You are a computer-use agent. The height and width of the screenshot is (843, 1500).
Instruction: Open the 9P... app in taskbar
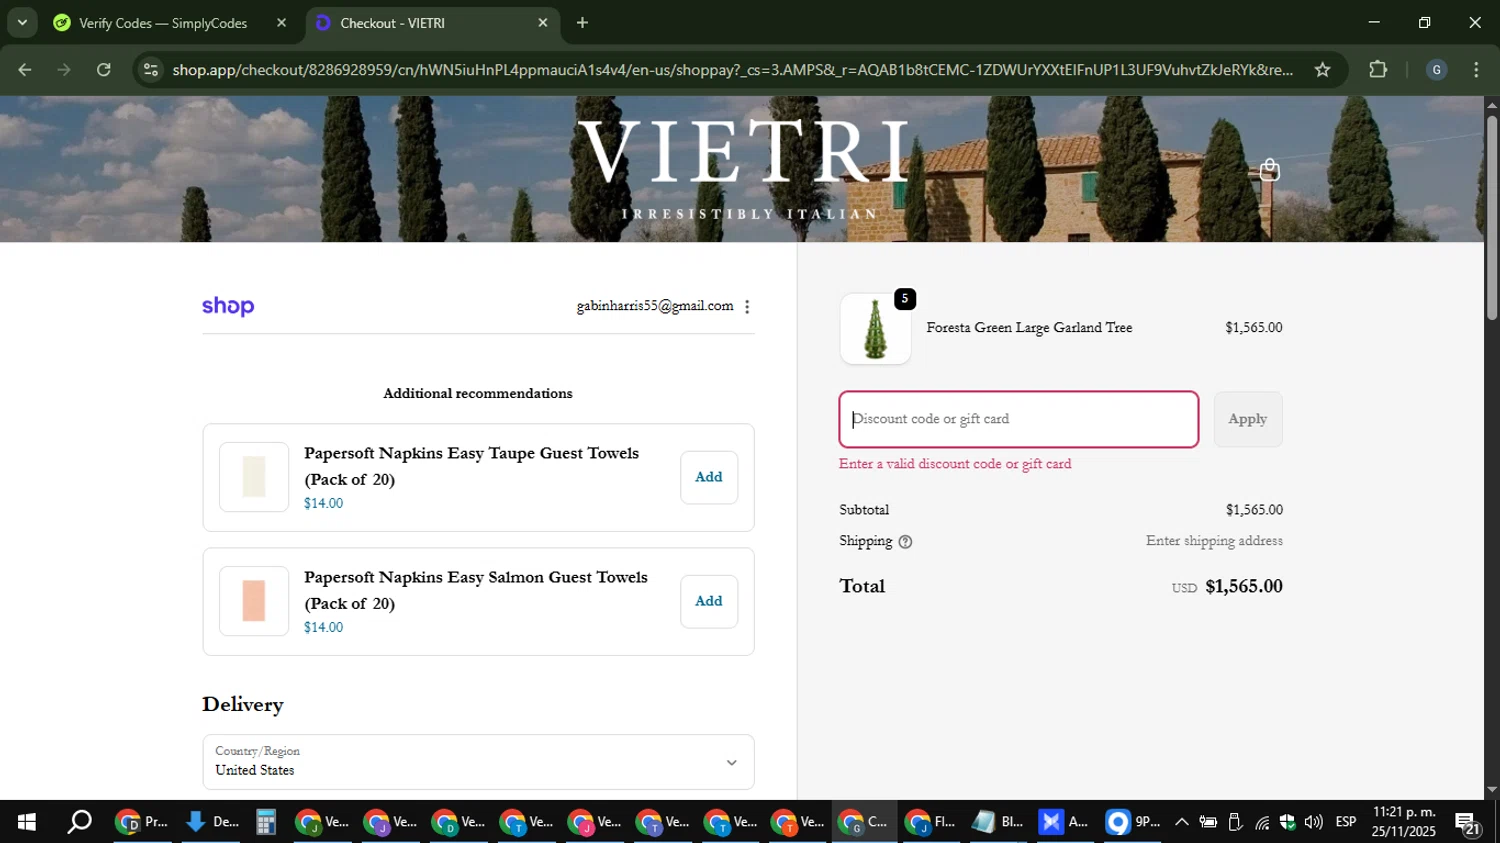click(1132, 822)
